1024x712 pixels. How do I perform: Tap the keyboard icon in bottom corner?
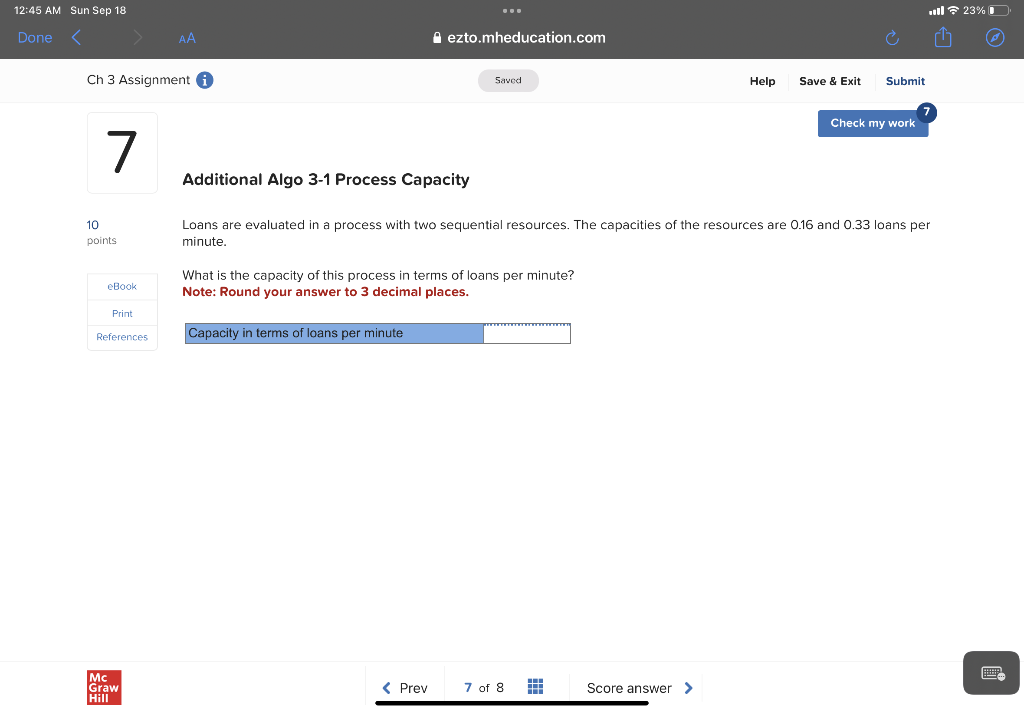[989, 672]
